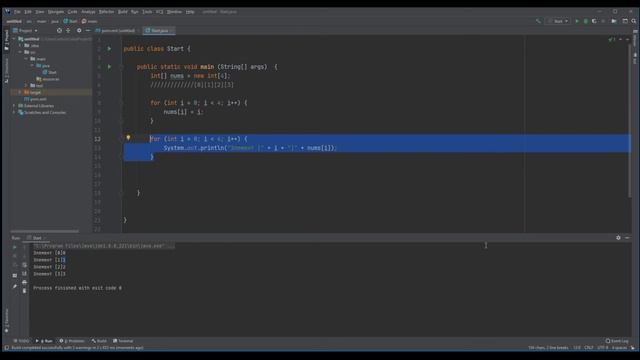Open Run panel settings gear
Viewport: 640px width, 360px height.
[x=618, y=238]
